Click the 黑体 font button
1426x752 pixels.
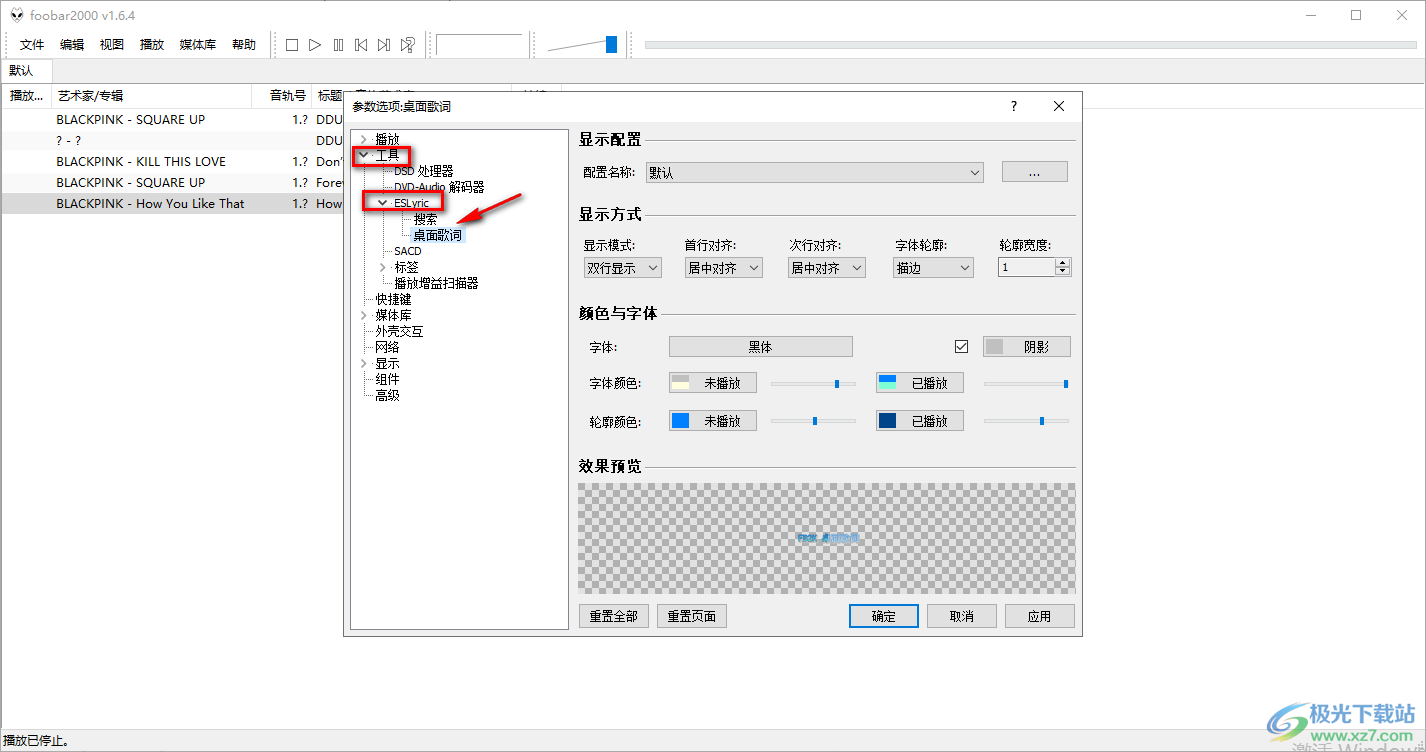pyautogui.click(x=760, y=347)
